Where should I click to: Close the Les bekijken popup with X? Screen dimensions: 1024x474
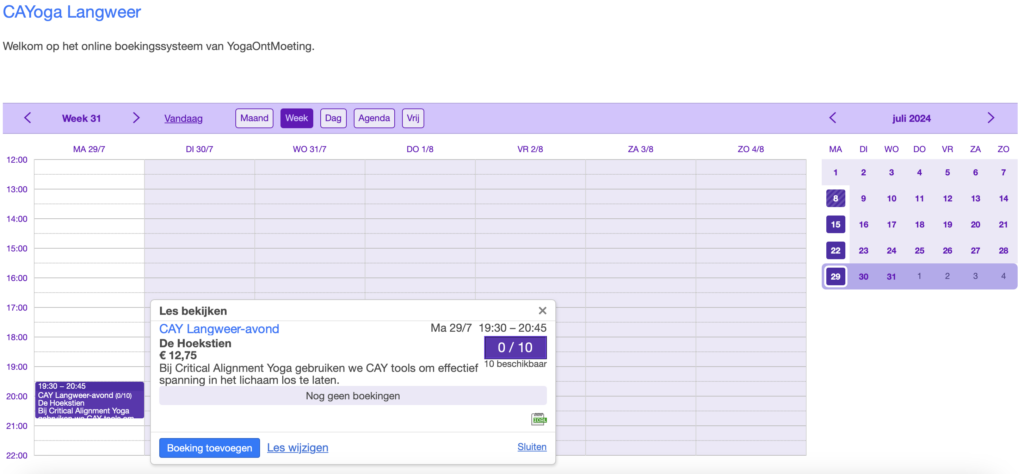542,311
